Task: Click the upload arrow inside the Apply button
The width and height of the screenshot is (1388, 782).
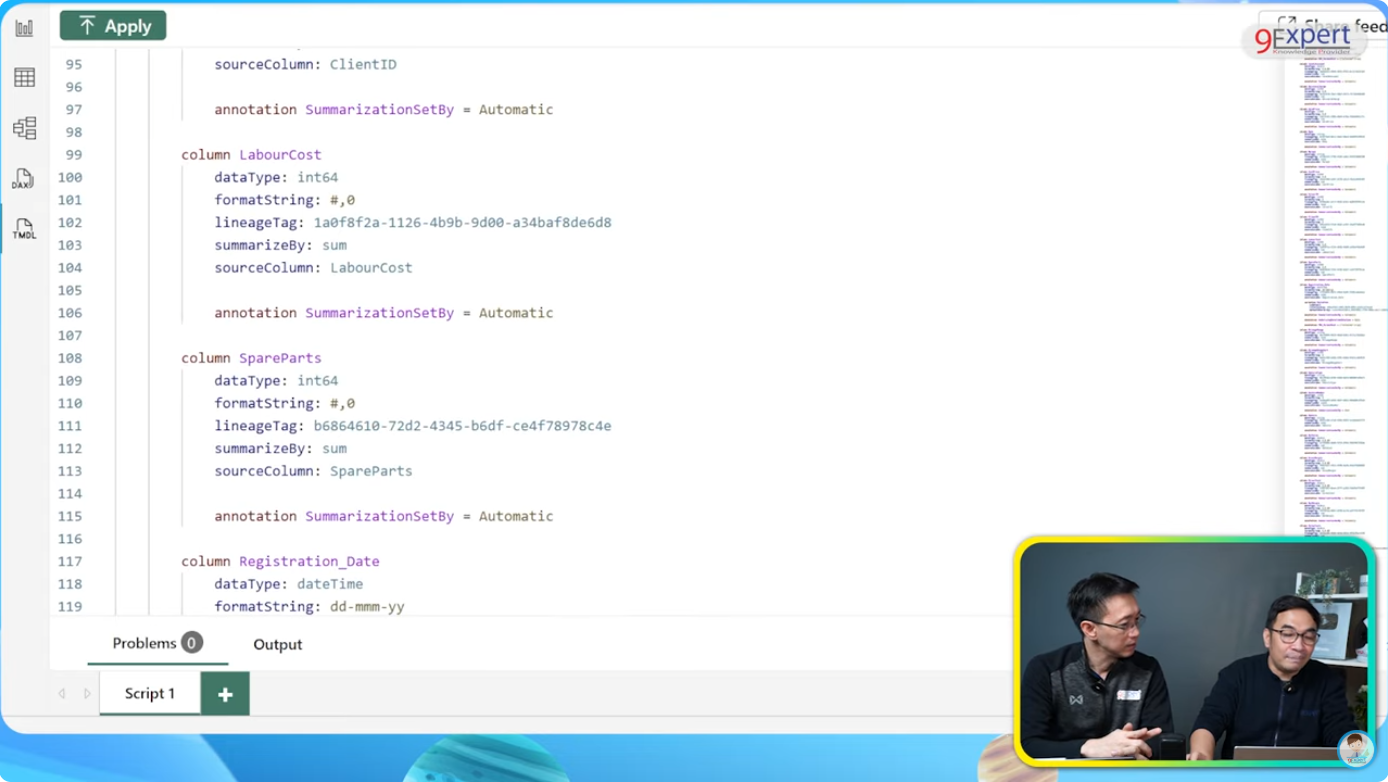Action: pyautogui.click(x=86, y=25)
